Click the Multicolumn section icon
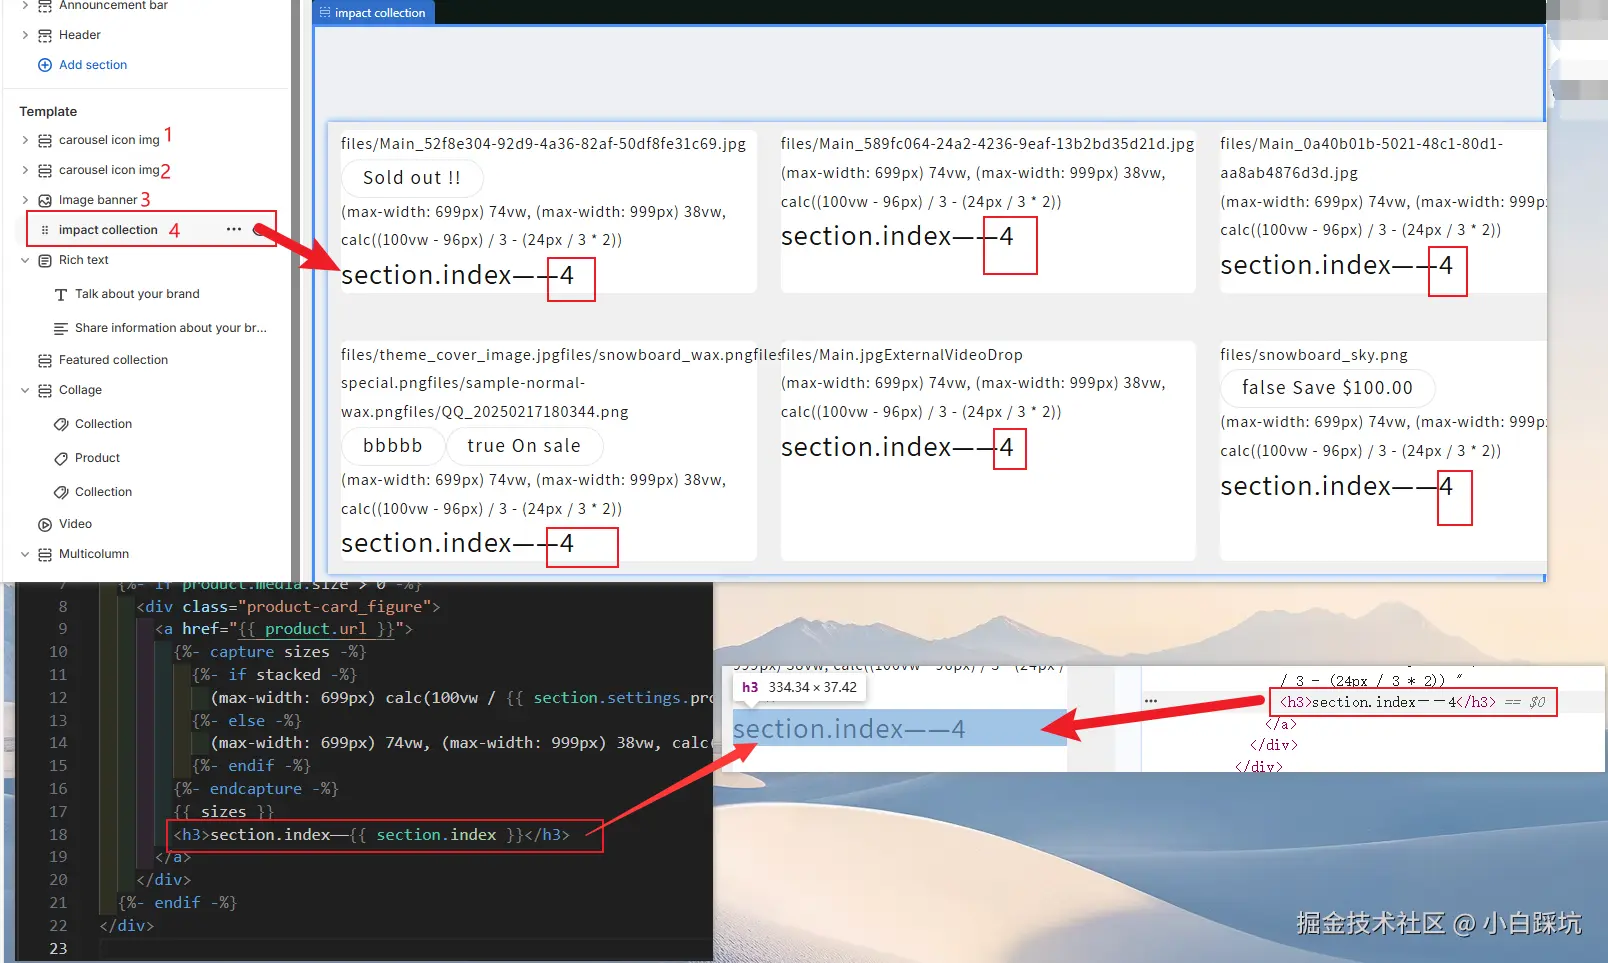Viewport: 1608px width, 963px height. [x=45, y=554]
